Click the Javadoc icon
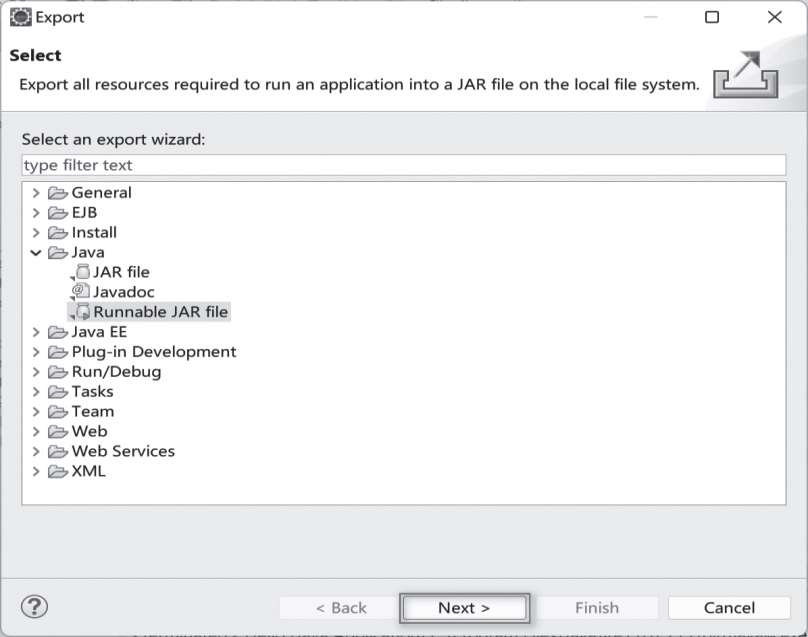808x637 pixels. [x=82, y=292]
